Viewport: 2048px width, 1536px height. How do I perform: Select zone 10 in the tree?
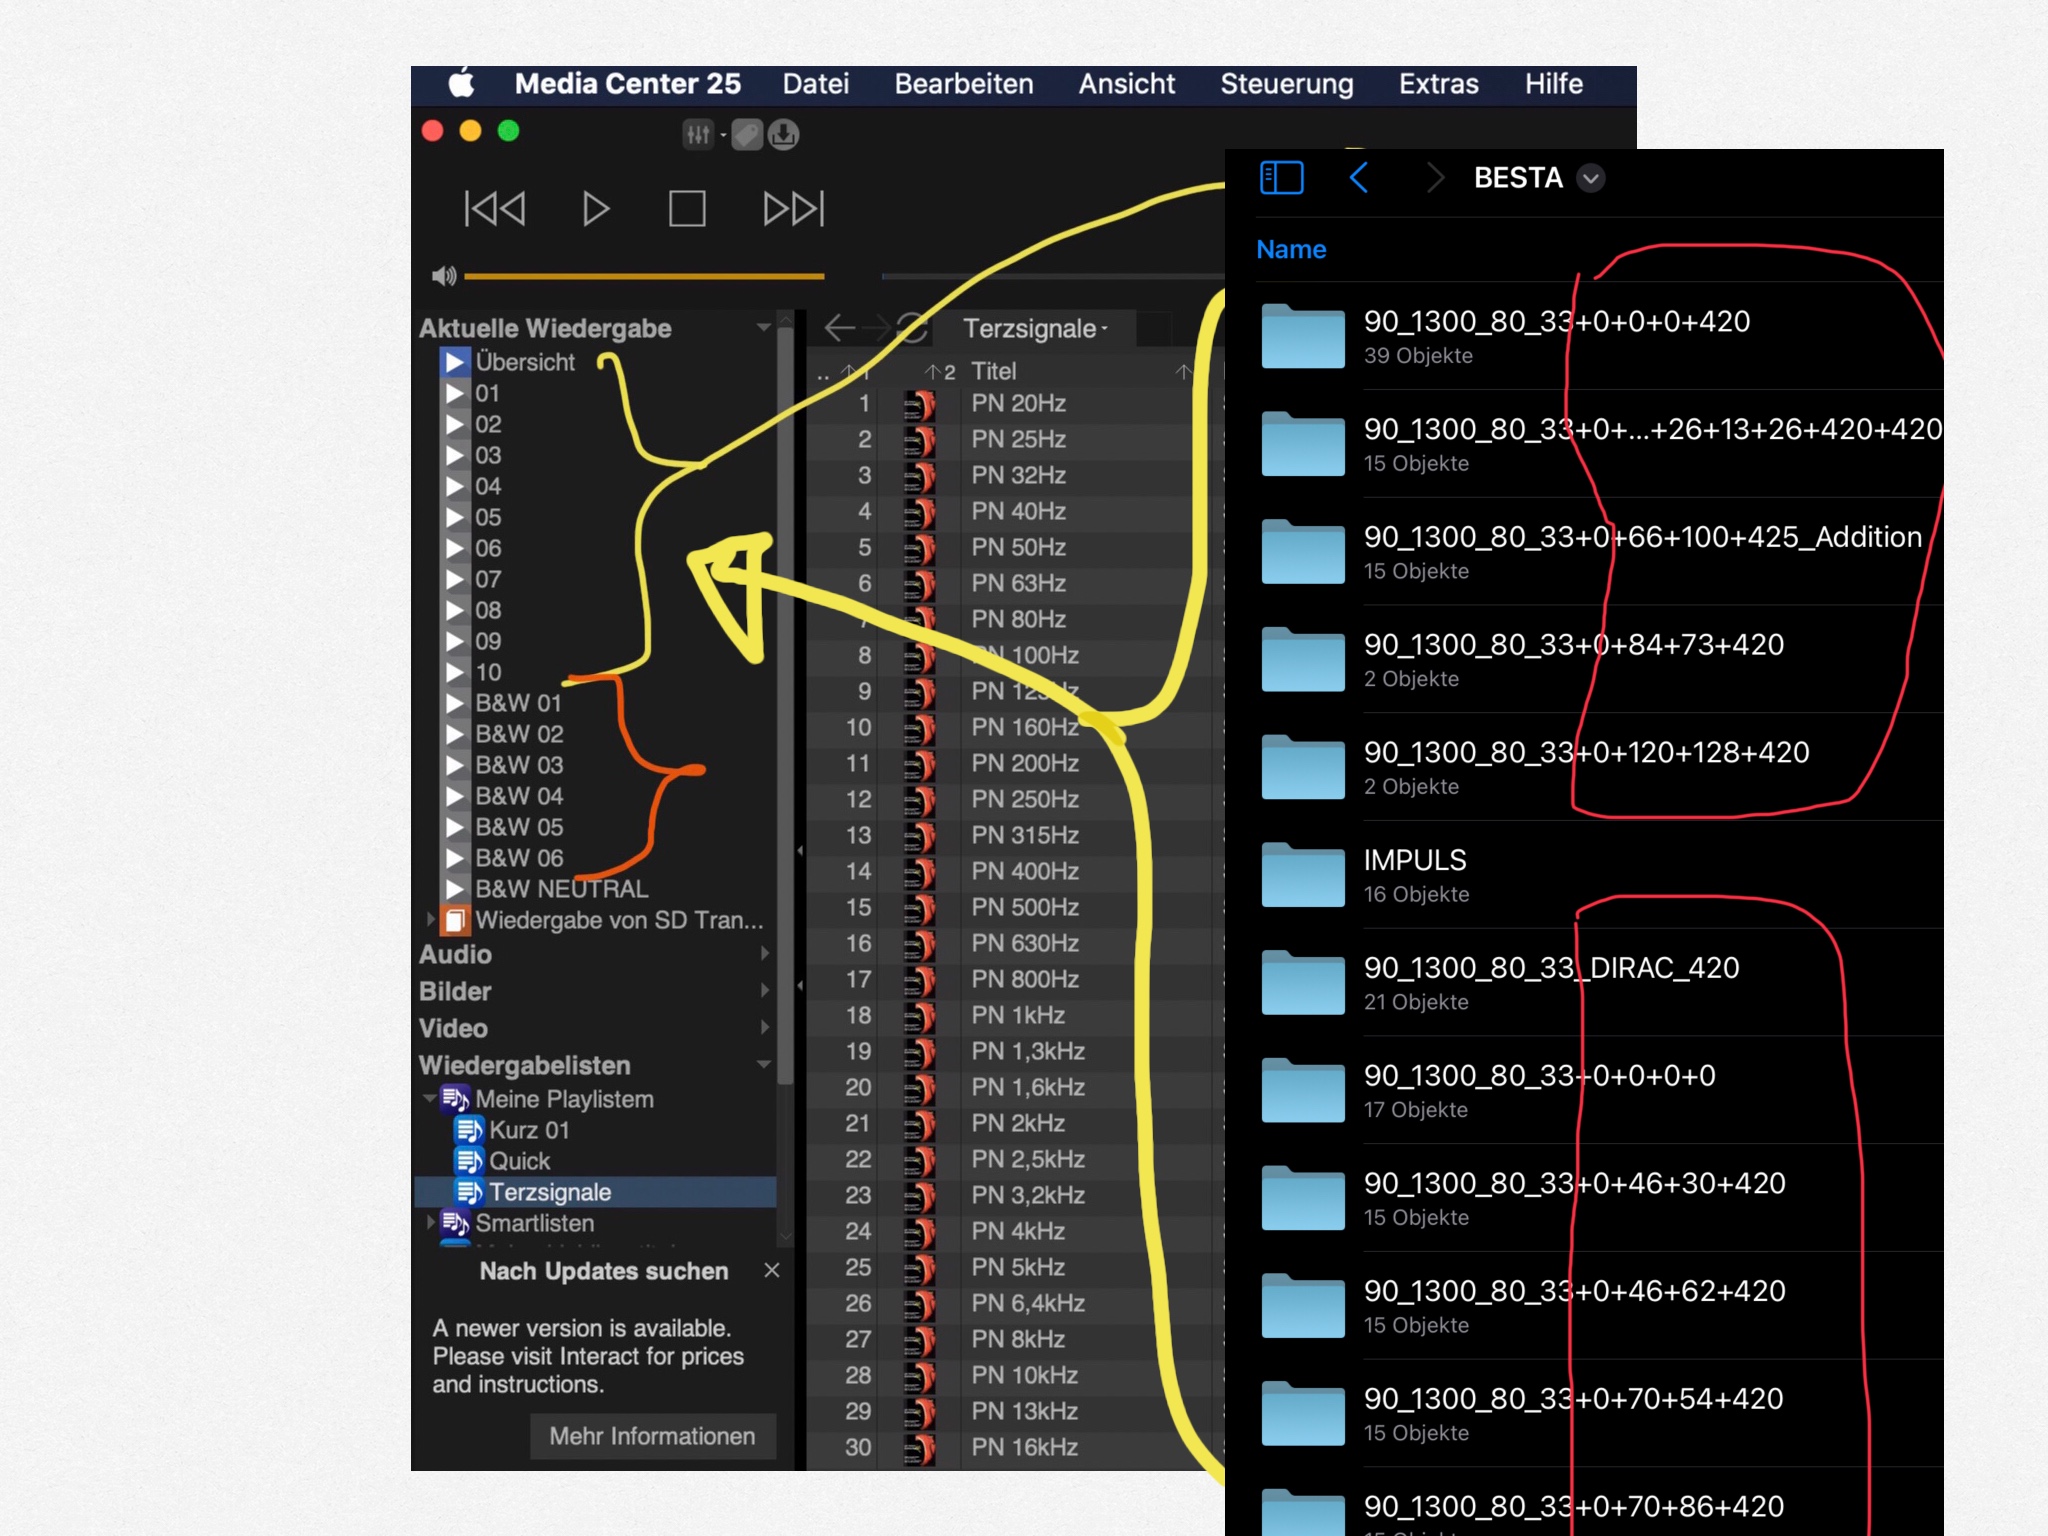[488, 672]
